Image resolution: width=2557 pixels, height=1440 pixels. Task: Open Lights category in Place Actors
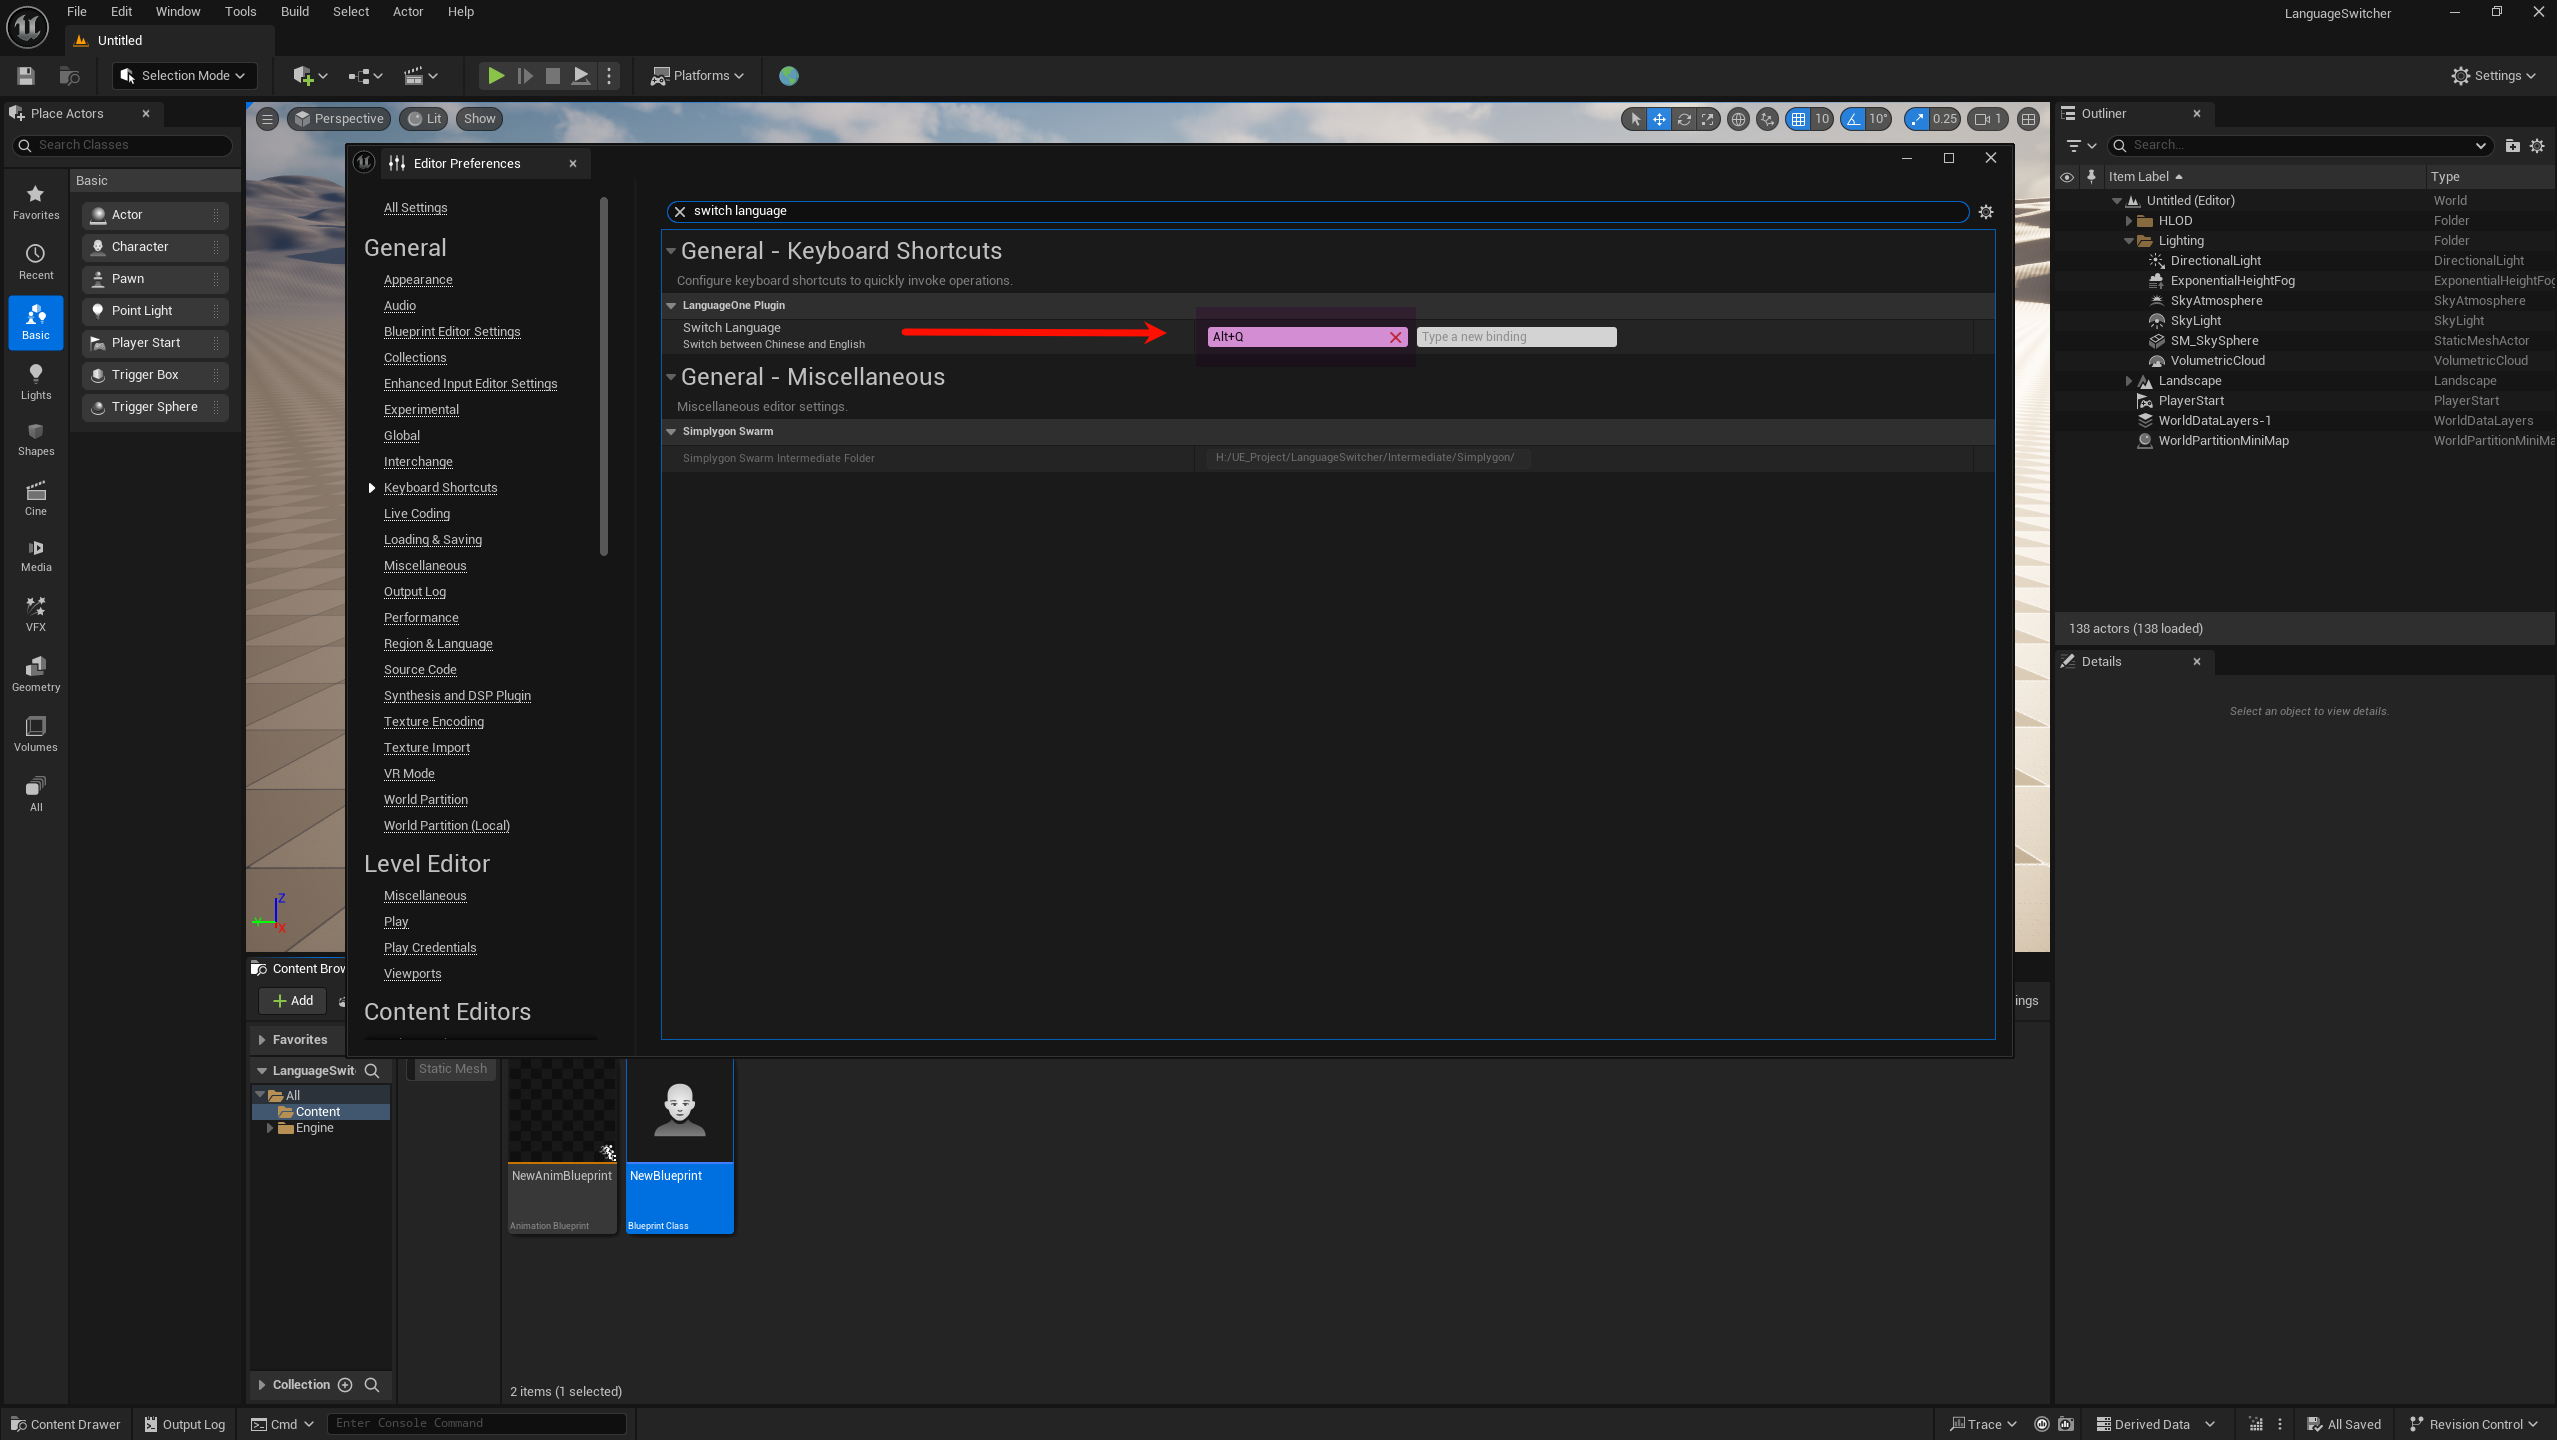pos(36,382)
